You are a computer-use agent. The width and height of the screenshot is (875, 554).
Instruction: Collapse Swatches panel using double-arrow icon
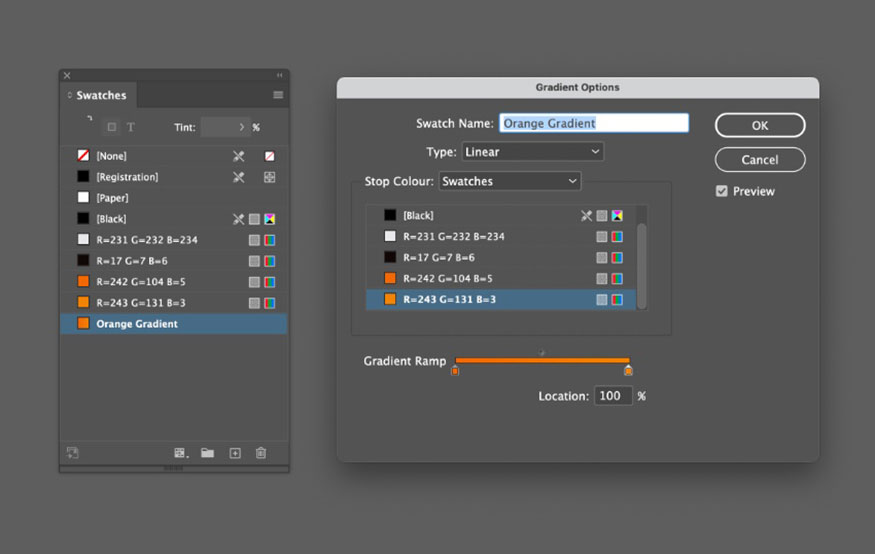(280, 75)
